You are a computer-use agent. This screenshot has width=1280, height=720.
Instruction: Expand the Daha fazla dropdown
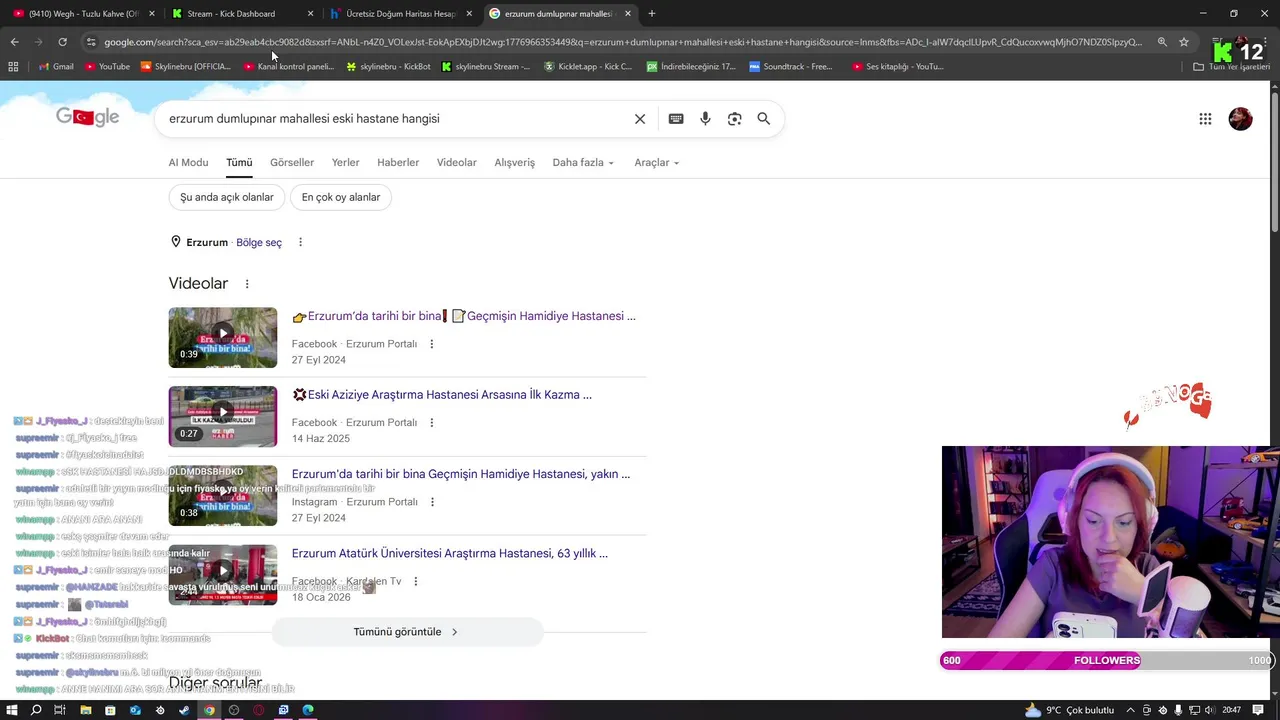[x=583, y=163]
